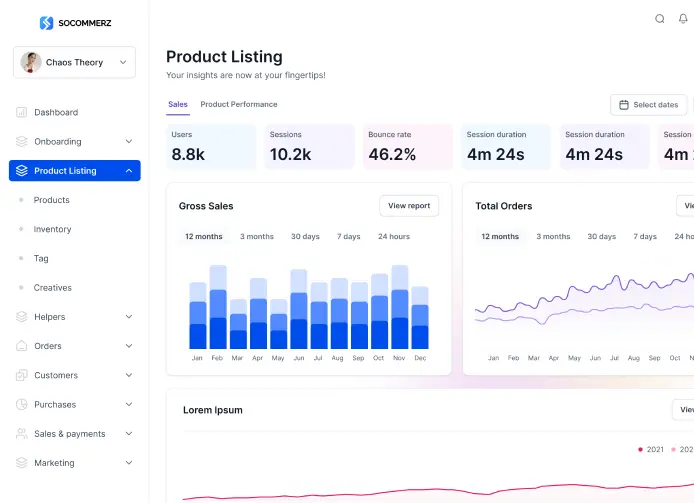The width and height of the screenshot is (694, 504).
Task: Select 7 days in Total Orders
Action: coord(645,237)
